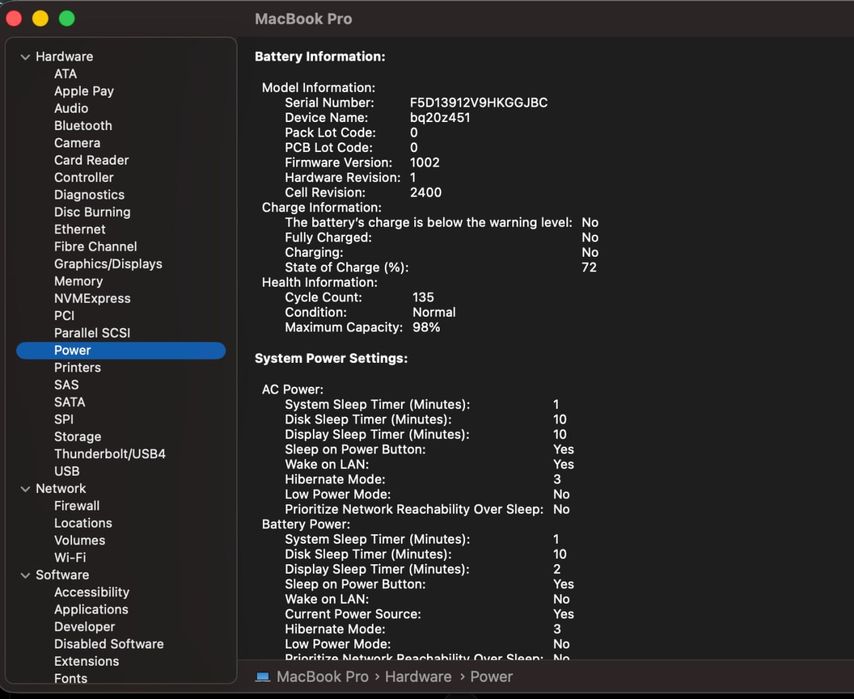Collapse the Network section chevron

pyautogui.click(x=25, y=489)
